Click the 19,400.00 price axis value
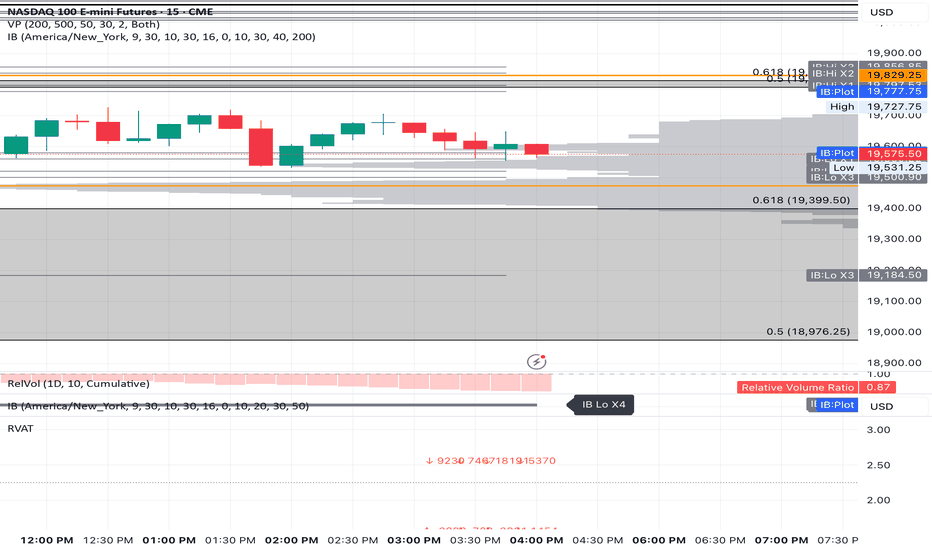The width and height of the screenshot is (932, 550). click(894, 208)
